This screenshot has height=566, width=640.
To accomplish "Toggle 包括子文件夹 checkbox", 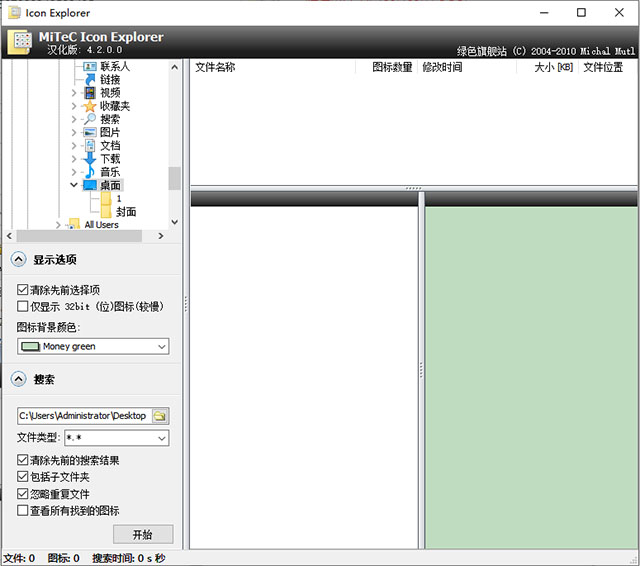I will pos(22,477).
